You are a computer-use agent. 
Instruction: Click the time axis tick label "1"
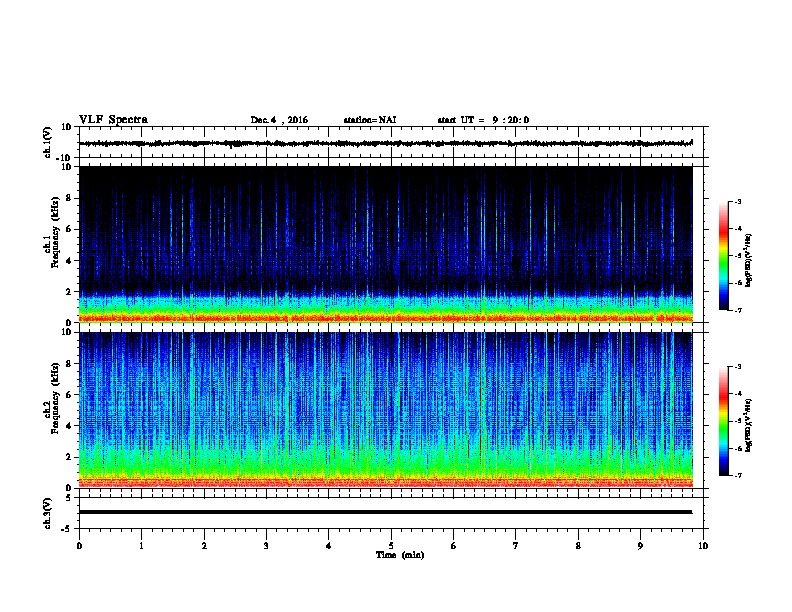tap(141, 546)
